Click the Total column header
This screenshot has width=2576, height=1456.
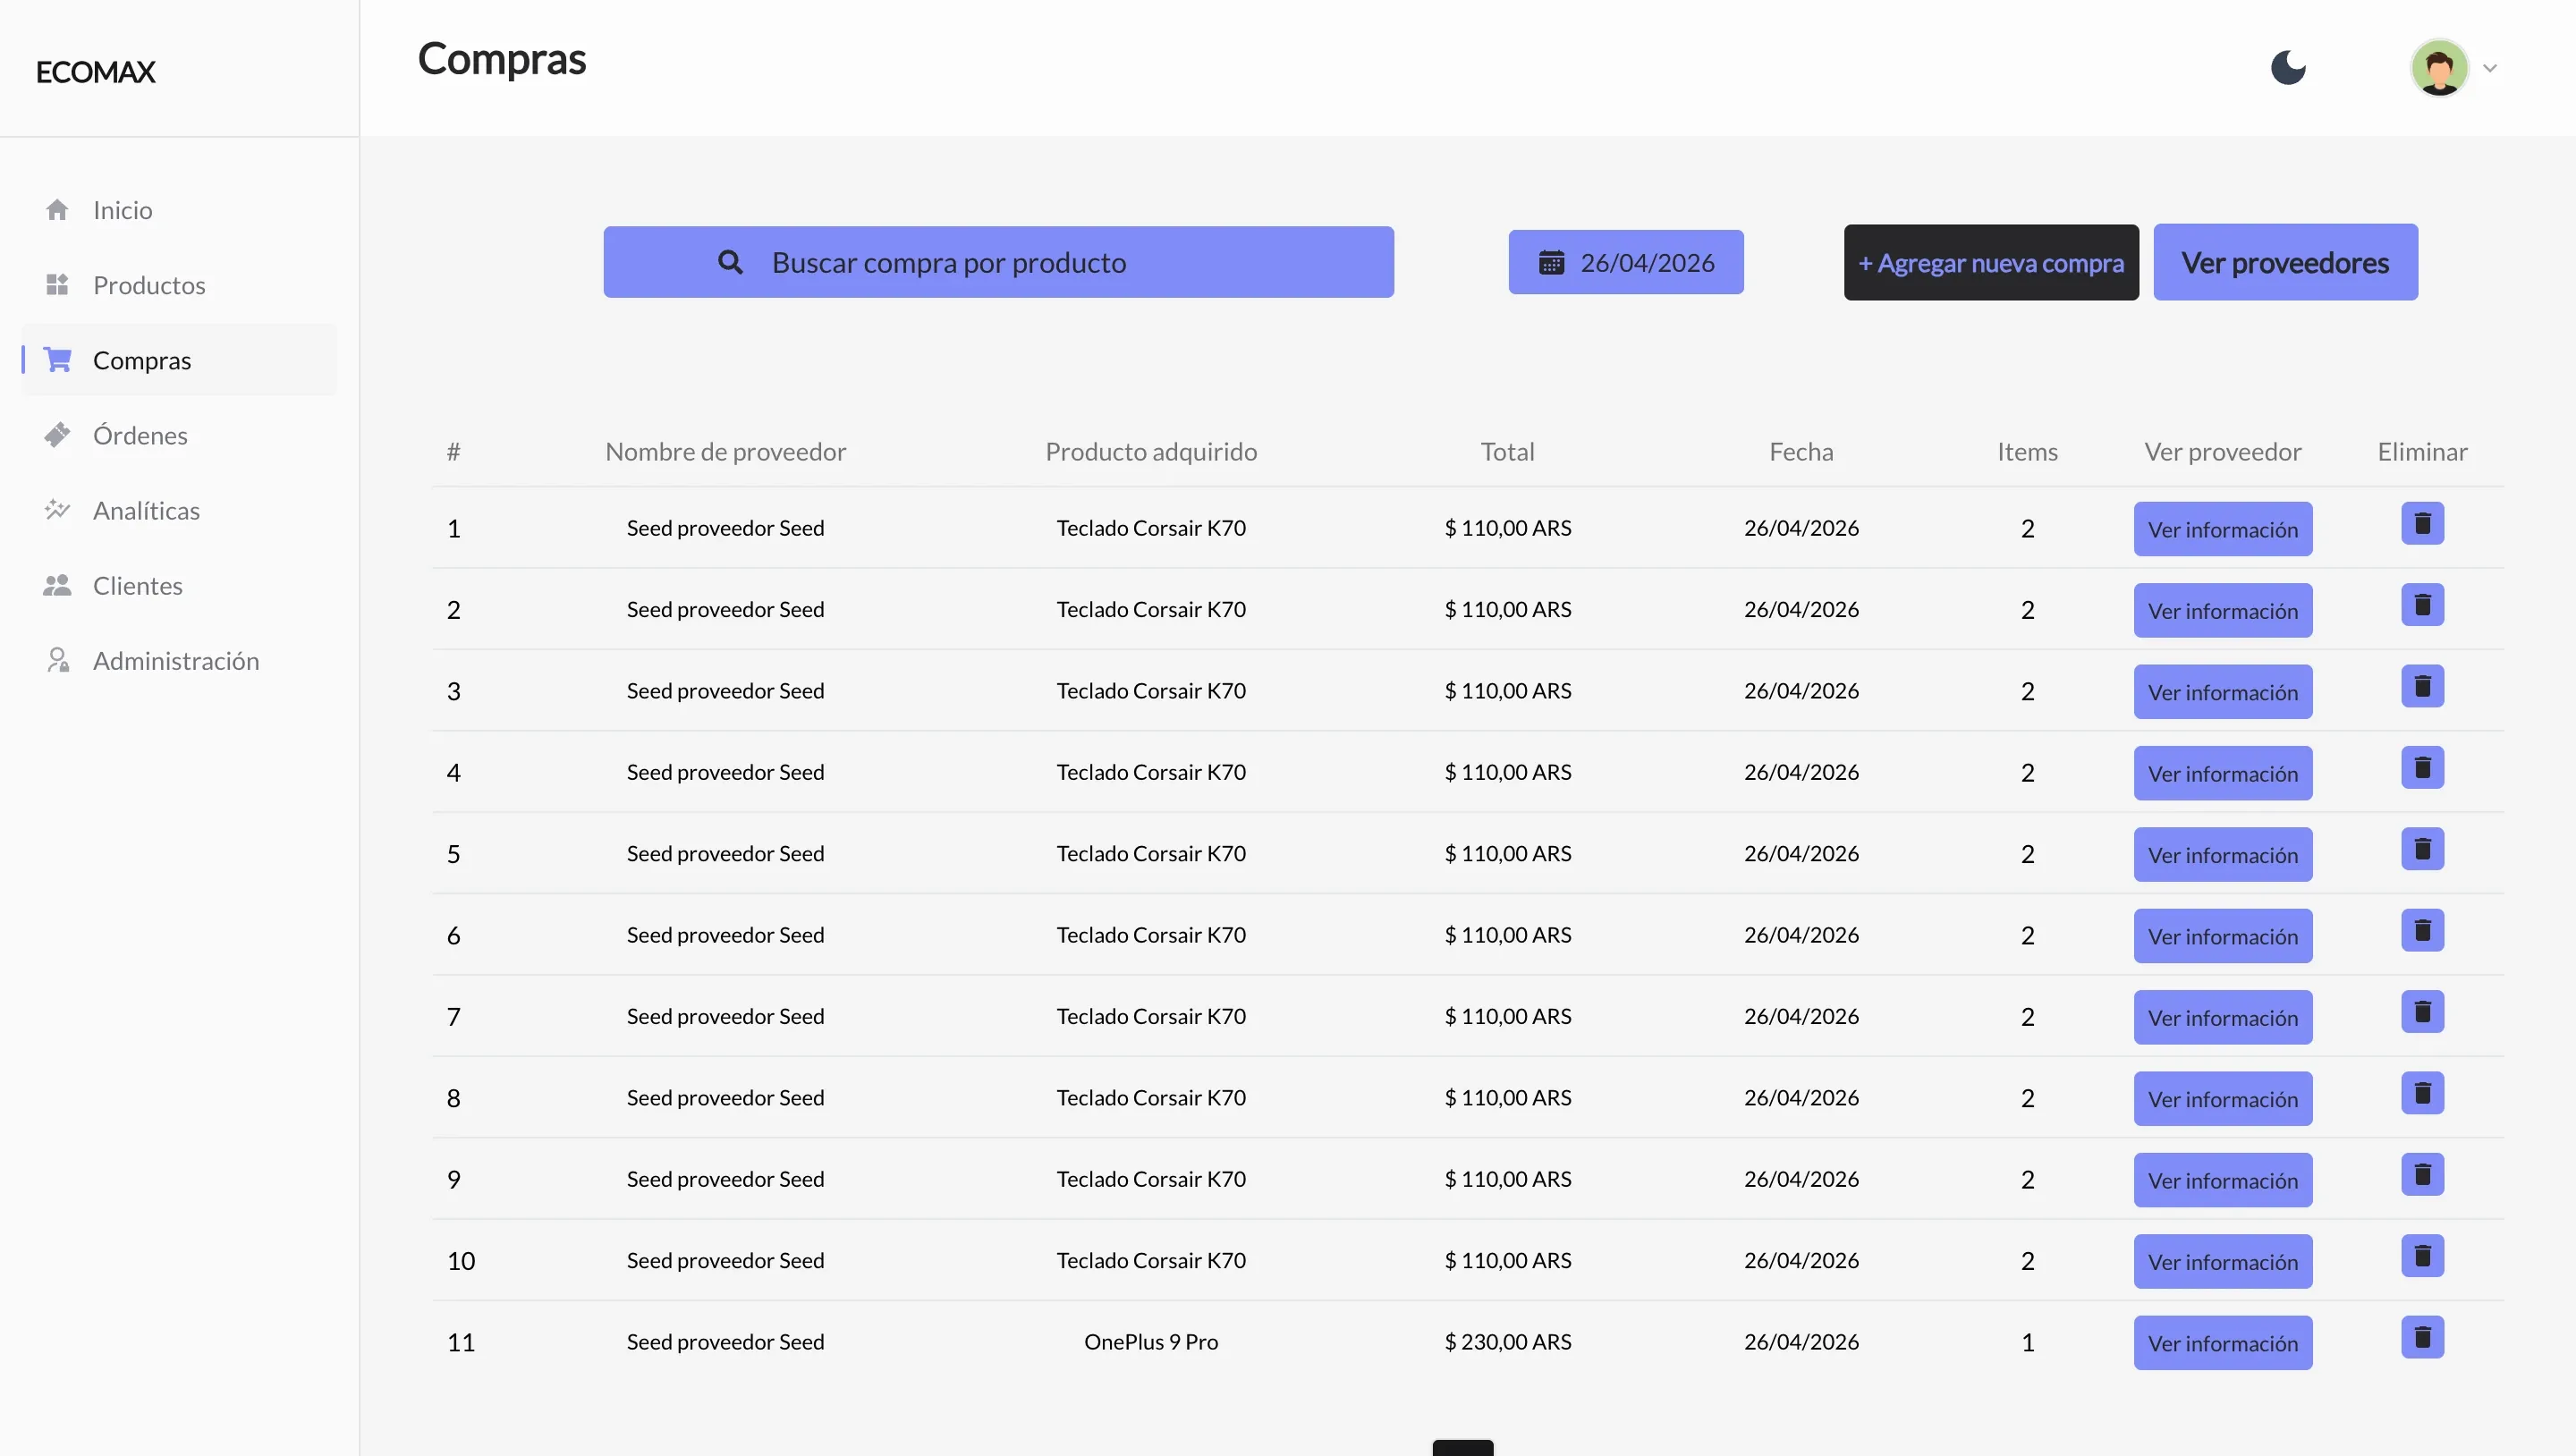click(1507, 452)
